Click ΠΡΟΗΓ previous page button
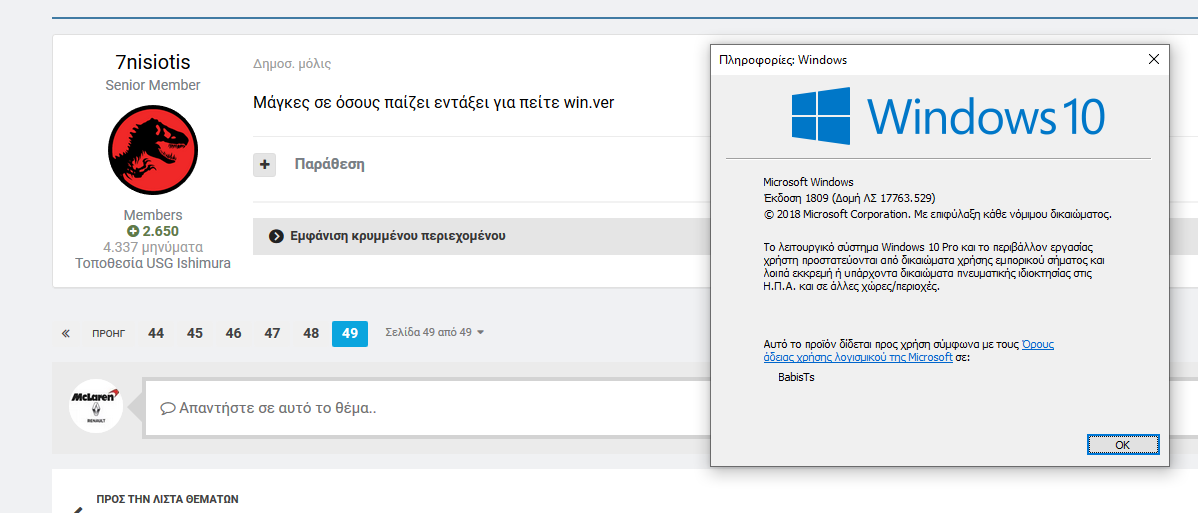1198x513 pixels. click(108, 333)
